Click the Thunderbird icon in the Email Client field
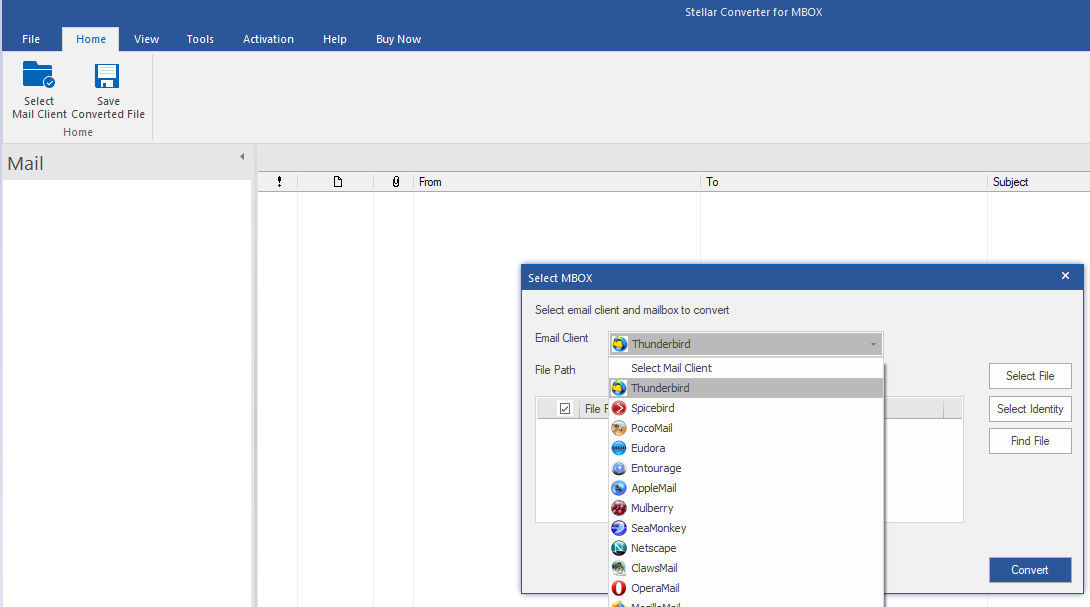 click(x=619, y=344)
